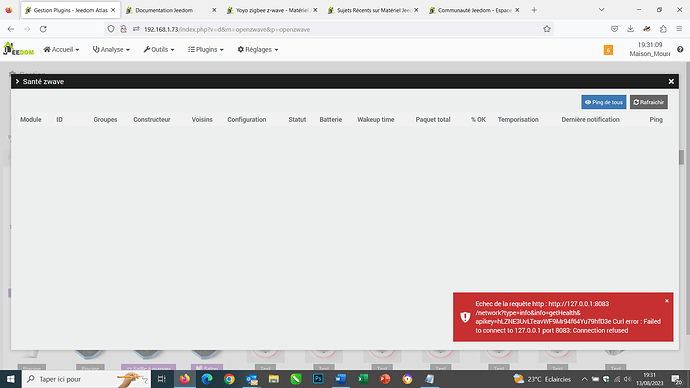Open the Outils menu
The image size is (690, 388).
pos(158,50)
